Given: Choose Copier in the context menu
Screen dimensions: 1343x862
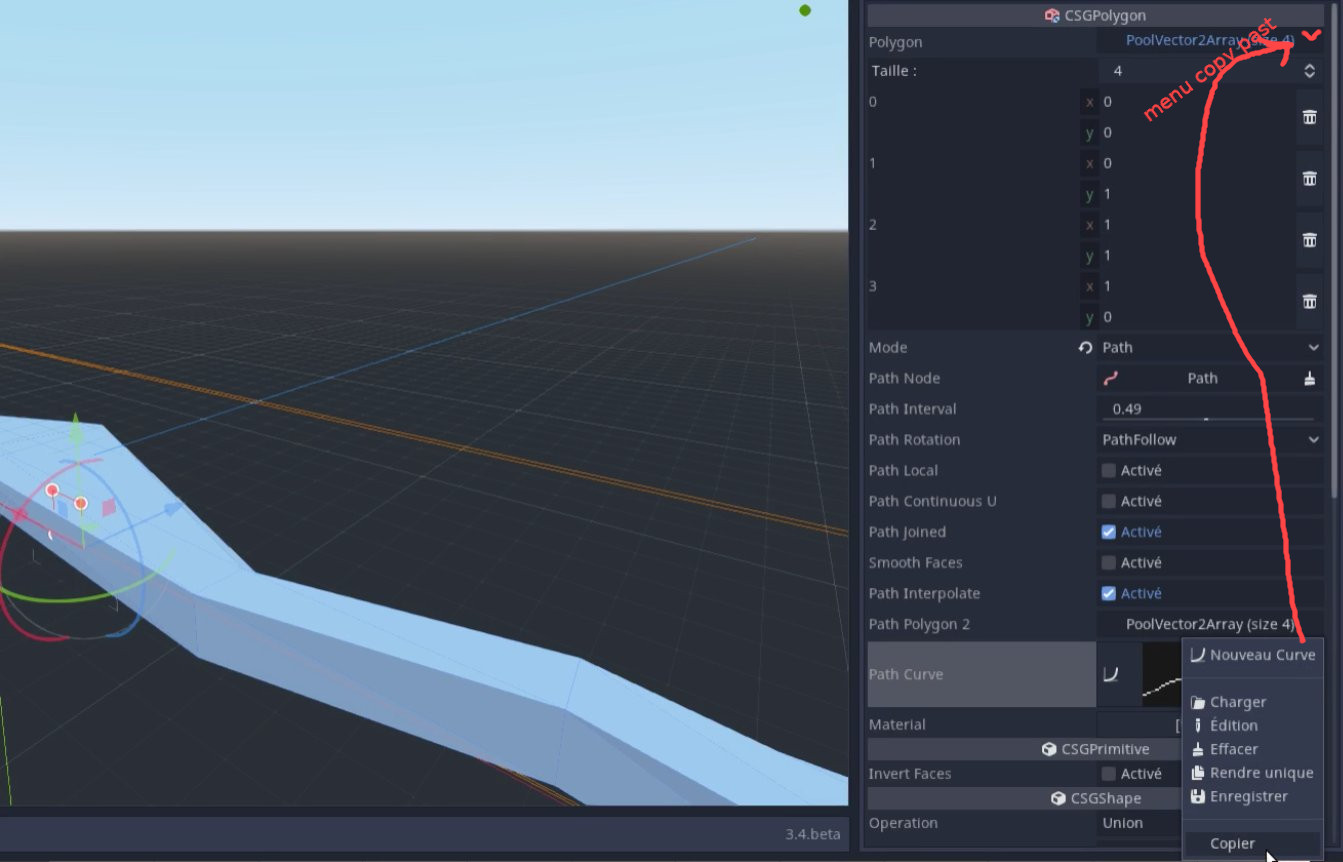Looking at the screenshot, I should coord(1252,844).
